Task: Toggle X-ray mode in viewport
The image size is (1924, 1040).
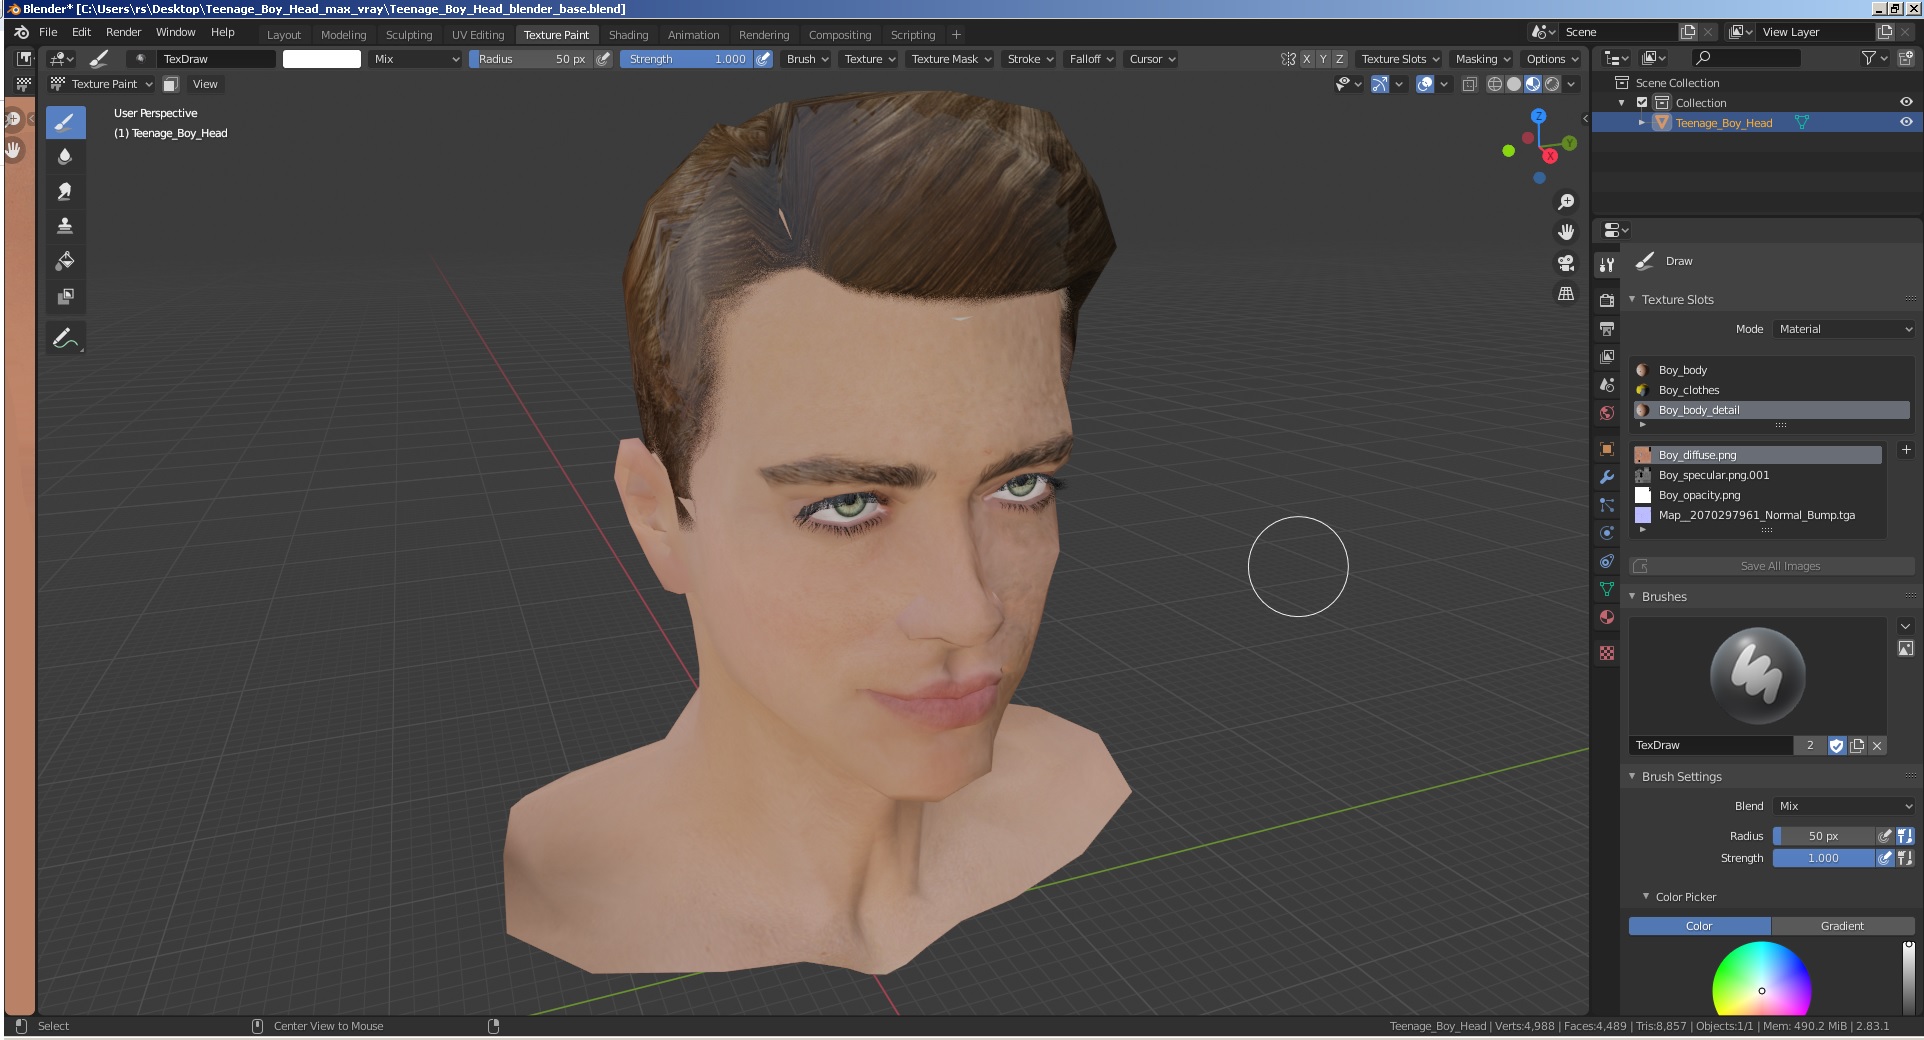Action: click(x=1469, y=84)
